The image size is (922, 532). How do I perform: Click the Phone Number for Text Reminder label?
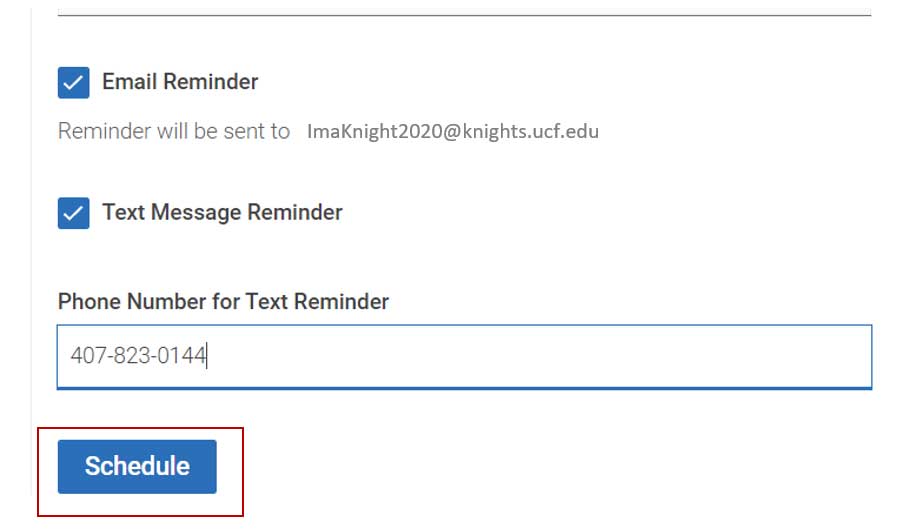pos(223,302)
